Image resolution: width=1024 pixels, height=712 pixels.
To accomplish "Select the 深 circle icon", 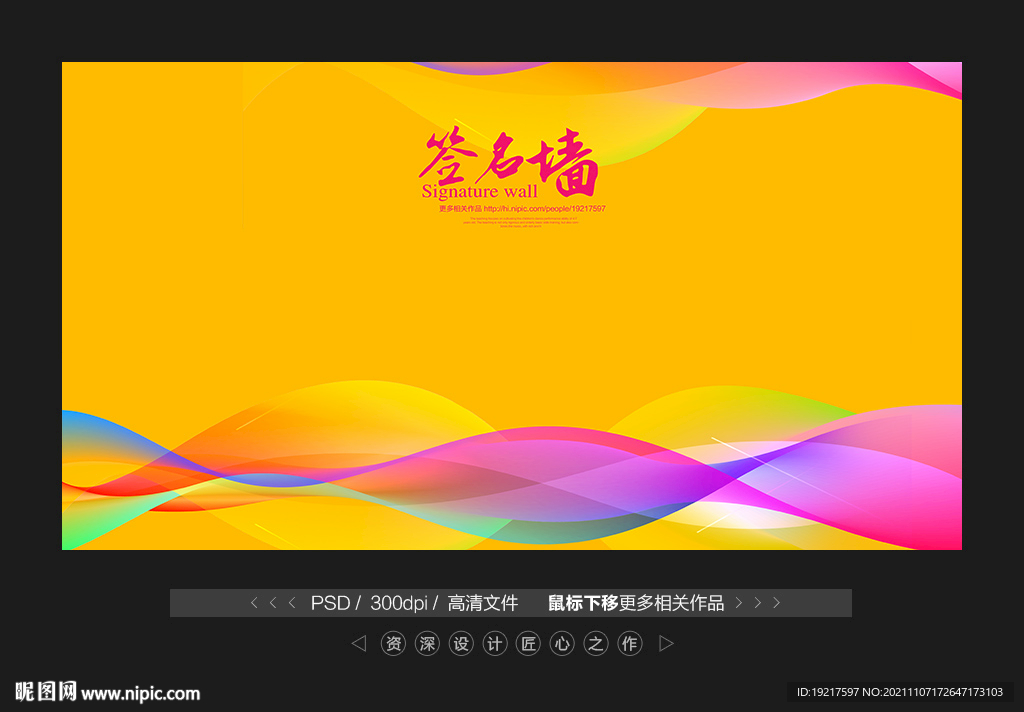I will coord(427,643).
